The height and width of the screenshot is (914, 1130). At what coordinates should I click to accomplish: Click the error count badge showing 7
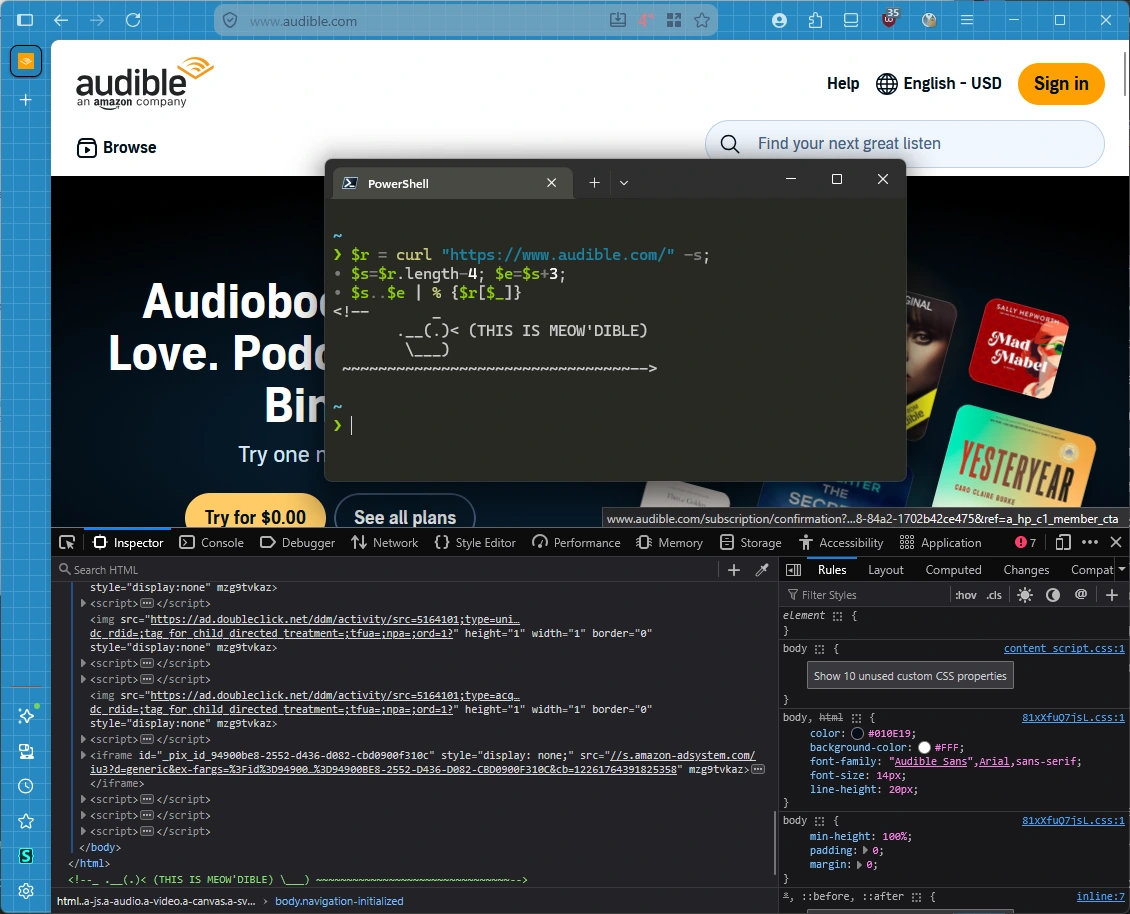(1025, 543)
